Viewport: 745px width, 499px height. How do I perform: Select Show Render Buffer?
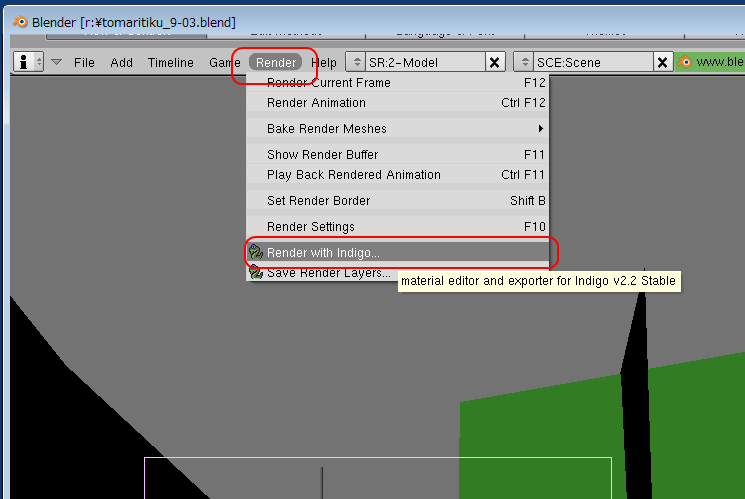tap(398, 154)
